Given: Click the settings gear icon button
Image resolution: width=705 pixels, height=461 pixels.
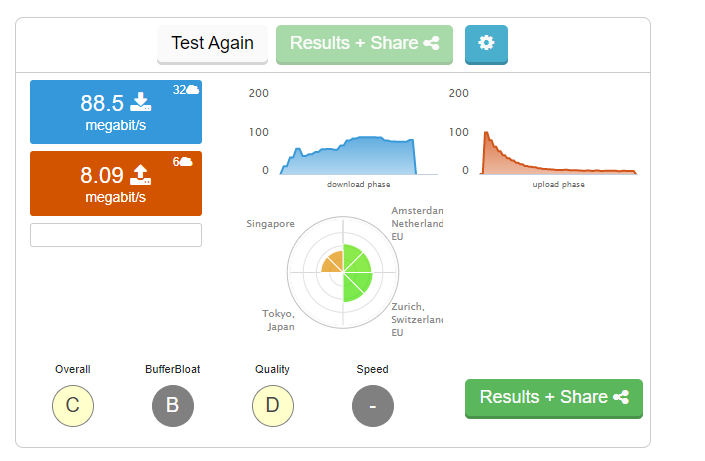Looking at the screenshot, I should 486,44.
